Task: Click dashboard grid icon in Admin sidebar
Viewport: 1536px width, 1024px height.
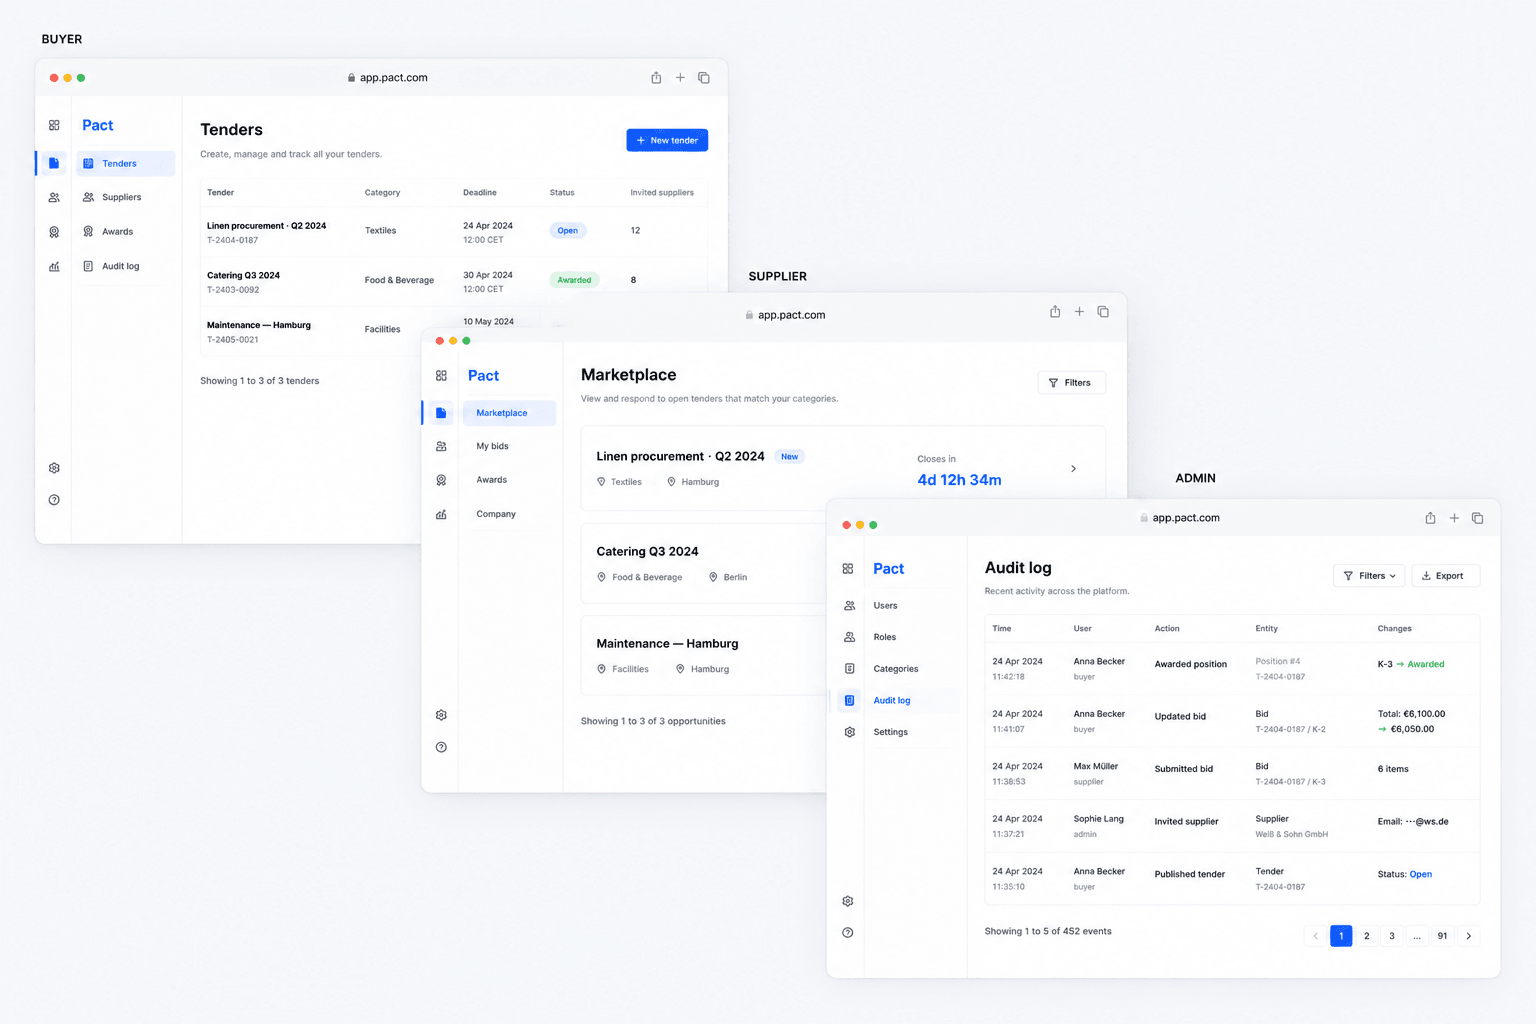Action: point(848,569)
